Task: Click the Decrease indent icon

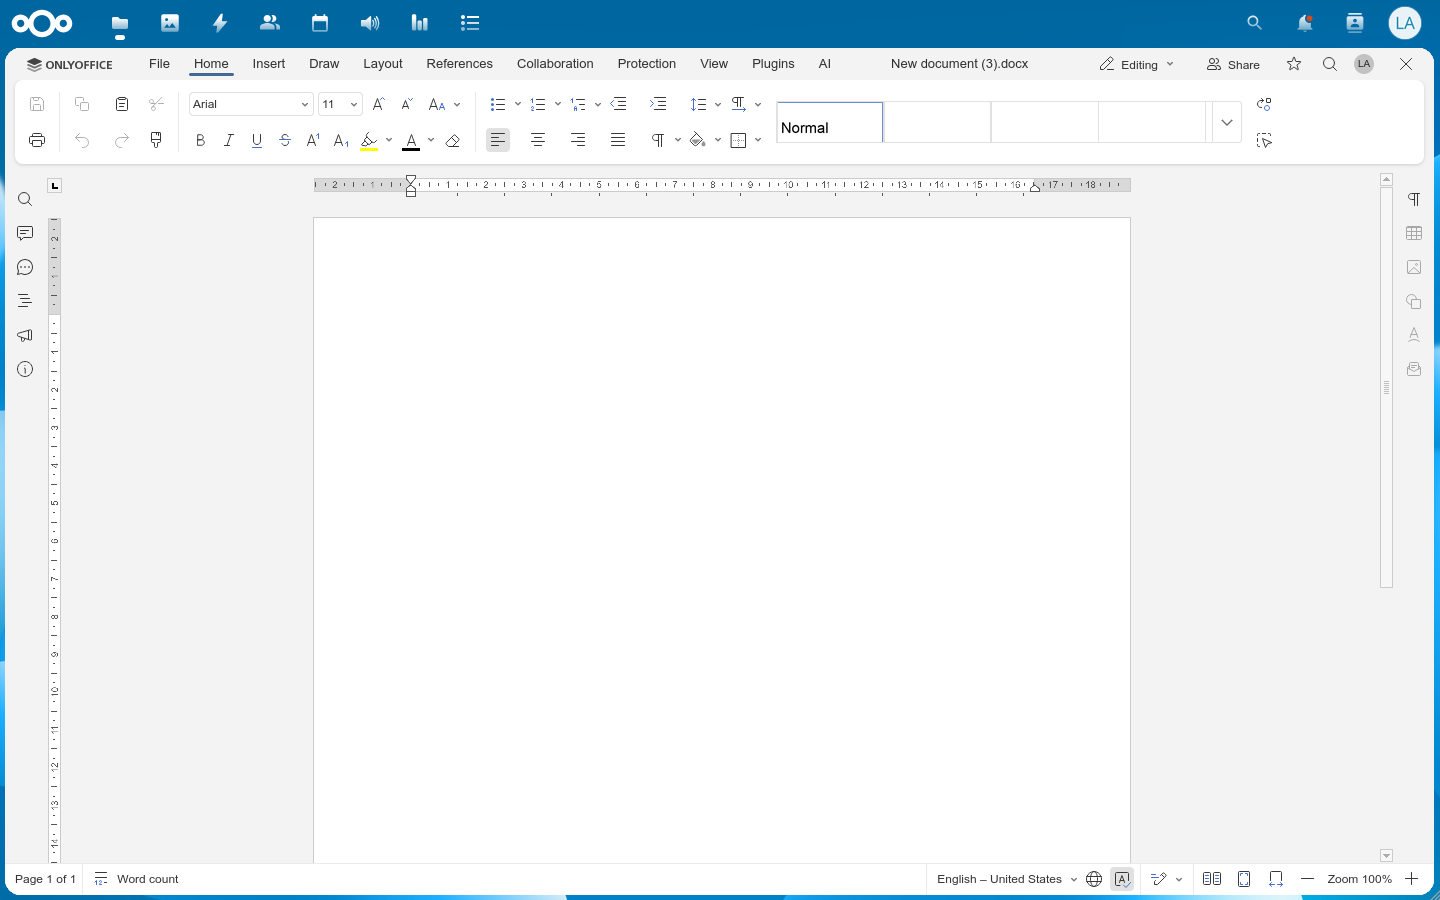Action: coord(619,104)
